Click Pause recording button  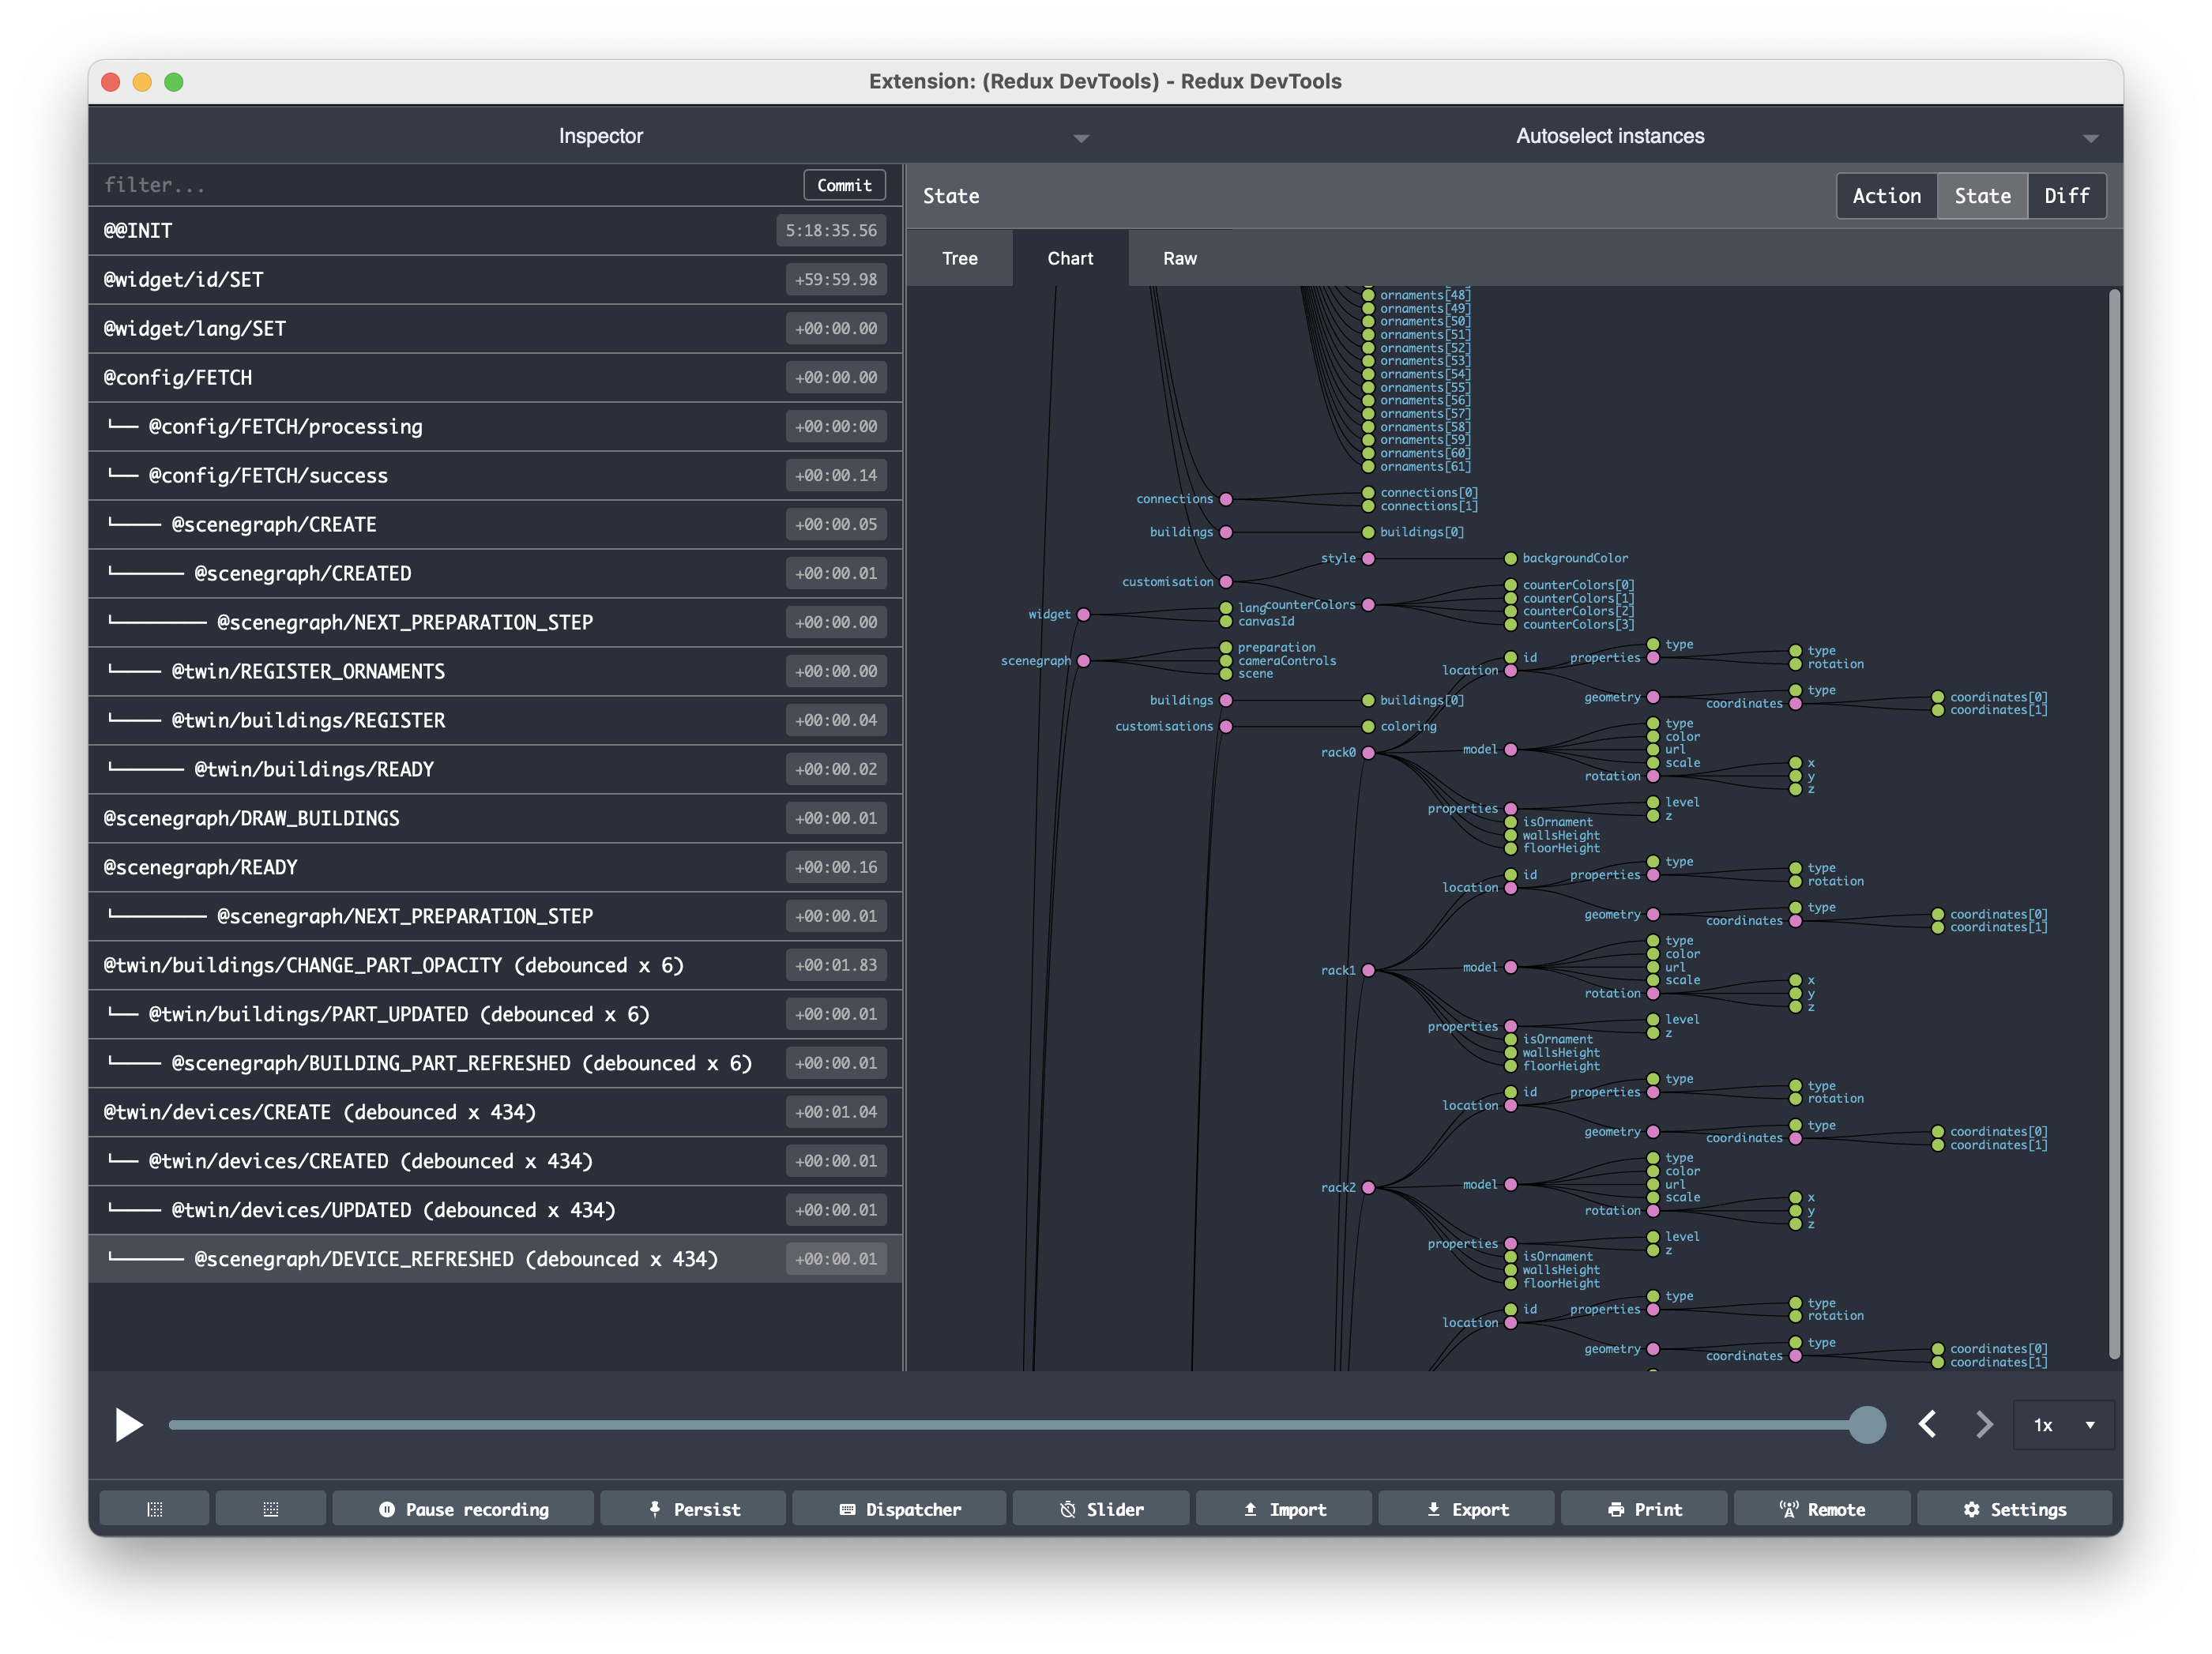point(463,1509)
